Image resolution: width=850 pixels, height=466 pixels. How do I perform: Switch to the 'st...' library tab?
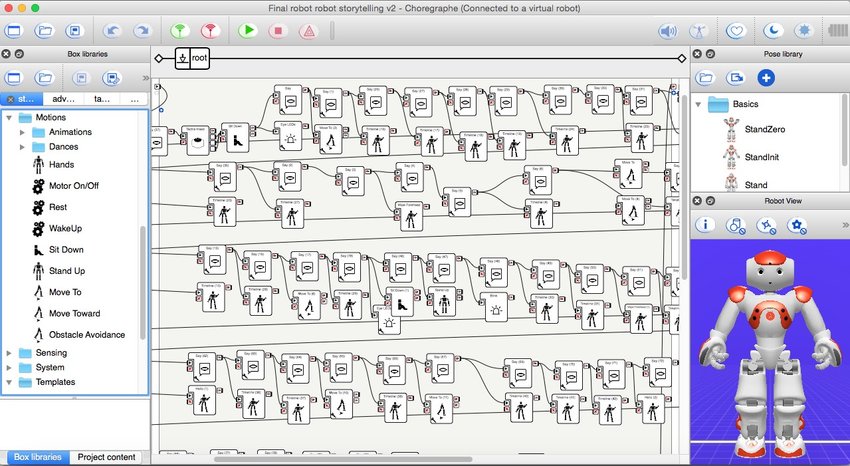(26, 99)
